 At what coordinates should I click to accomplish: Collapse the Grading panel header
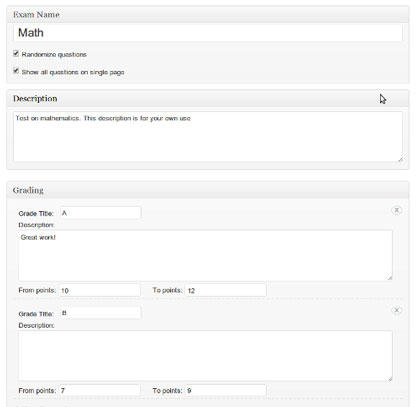pos(208,190)
